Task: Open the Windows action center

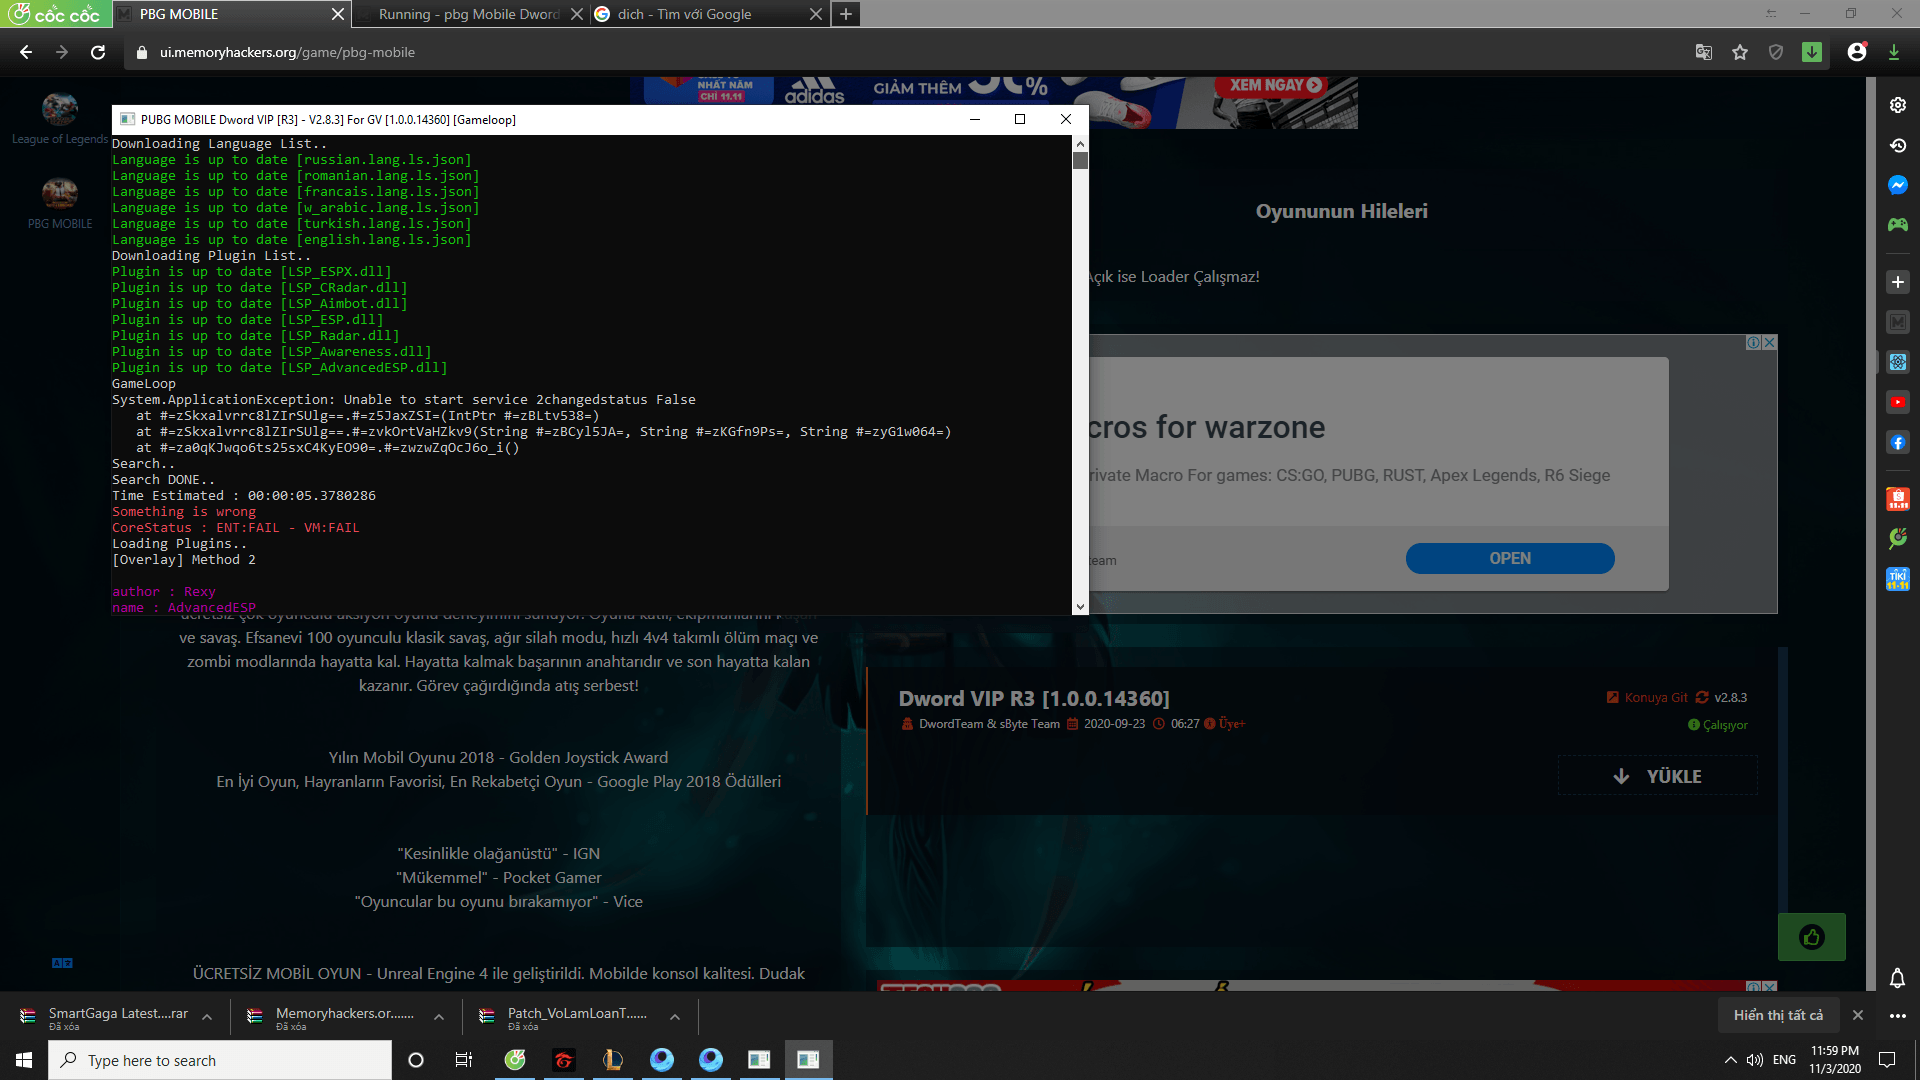Action: pos(1887,1060)
